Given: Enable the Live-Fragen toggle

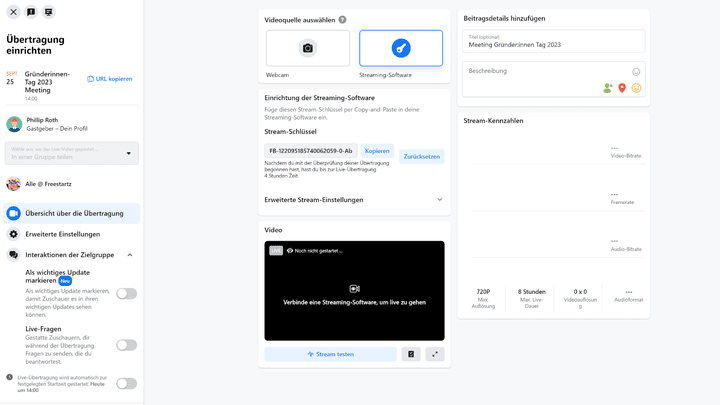Looking at the screenshot, I should click(x=126, y=345).
